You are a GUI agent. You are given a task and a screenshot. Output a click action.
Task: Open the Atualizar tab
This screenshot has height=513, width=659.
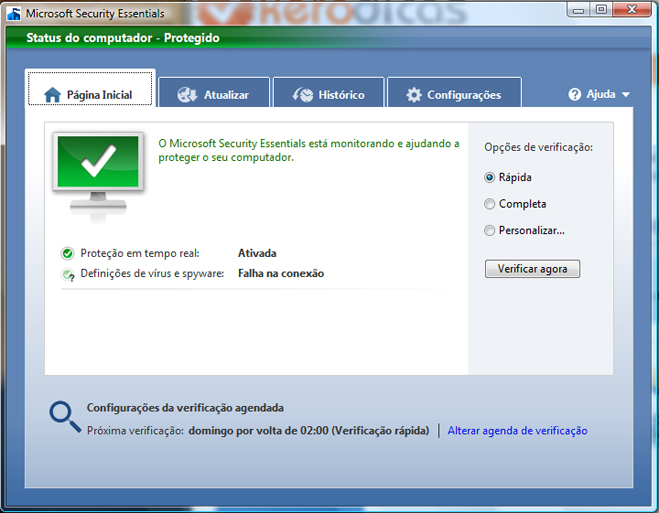pos(214,92)
